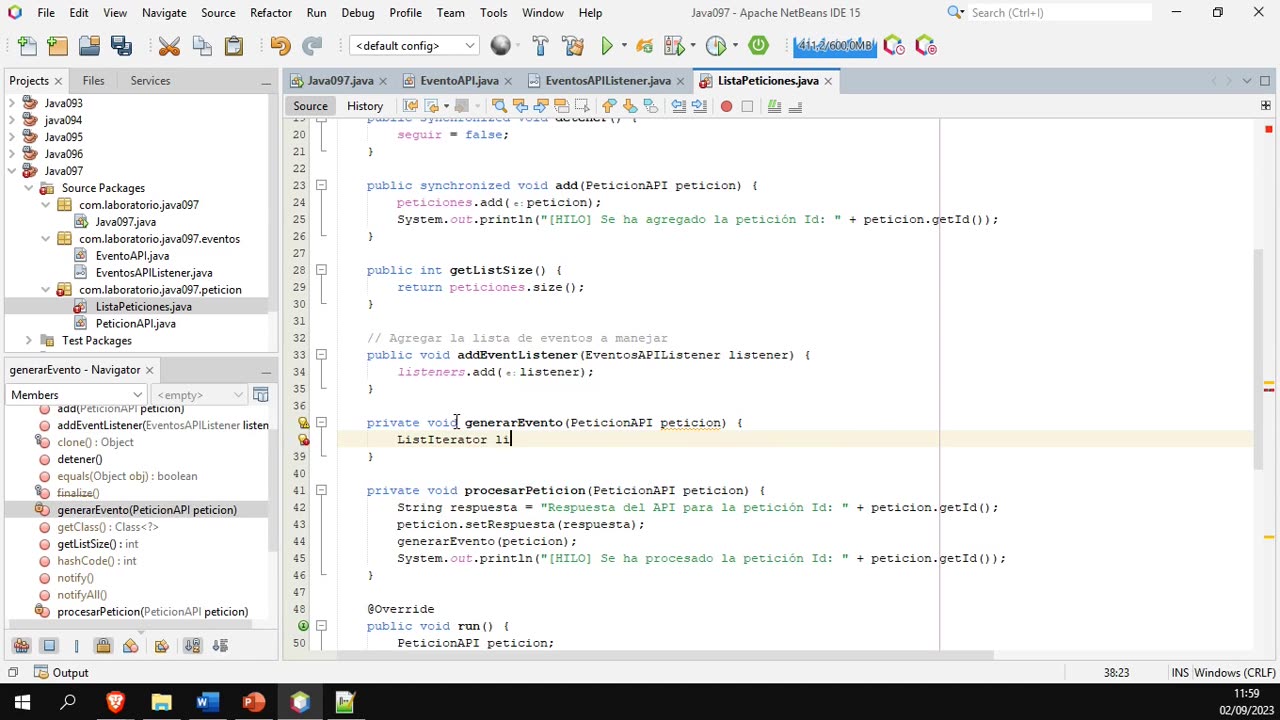Collapse code fold at generarEvento method
The width and height of the screenshot is (1280, 720).
pyautogui.click(x=321, y=423)
